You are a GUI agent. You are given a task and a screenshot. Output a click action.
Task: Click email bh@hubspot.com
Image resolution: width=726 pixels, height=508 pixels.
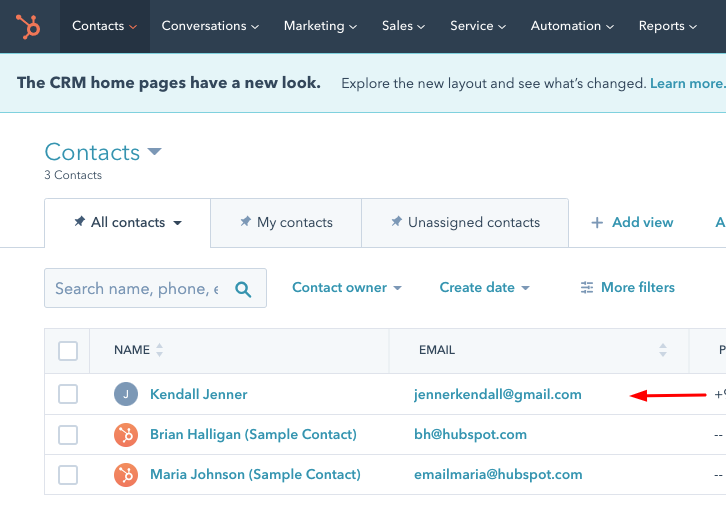coord(470,434)
